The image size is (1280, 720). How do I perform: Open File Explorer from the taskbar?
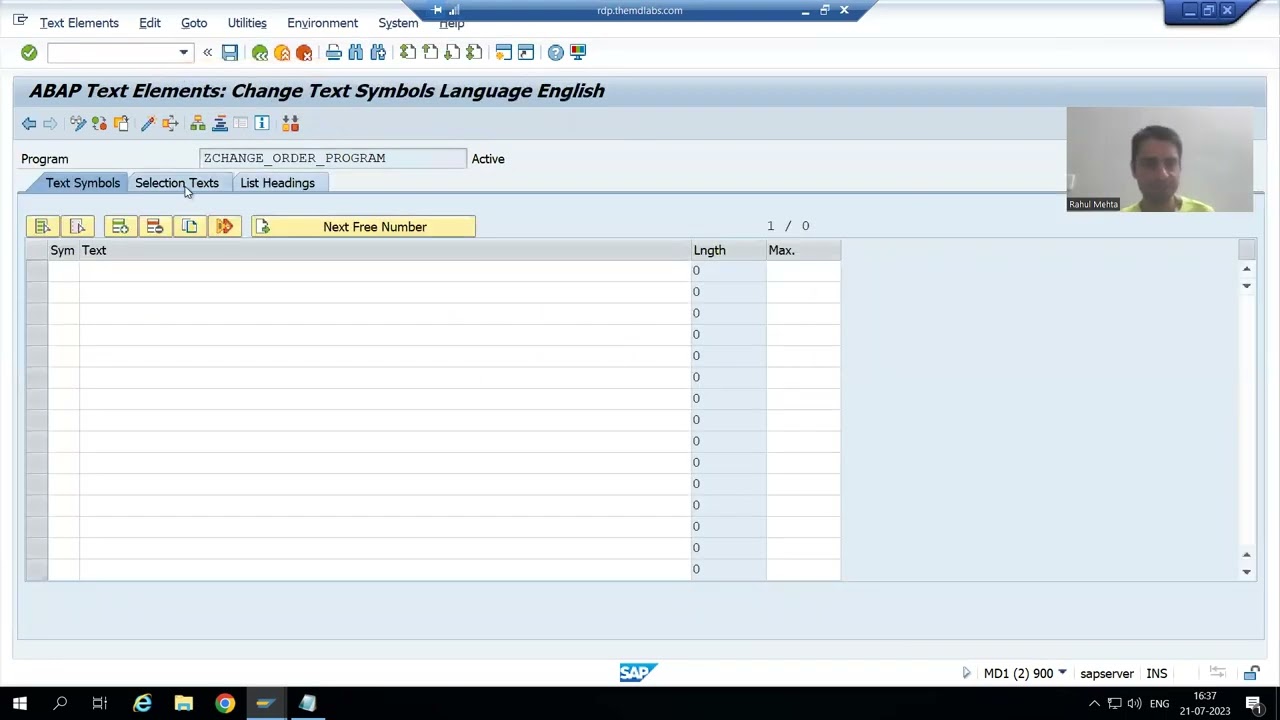click(184, 704)
